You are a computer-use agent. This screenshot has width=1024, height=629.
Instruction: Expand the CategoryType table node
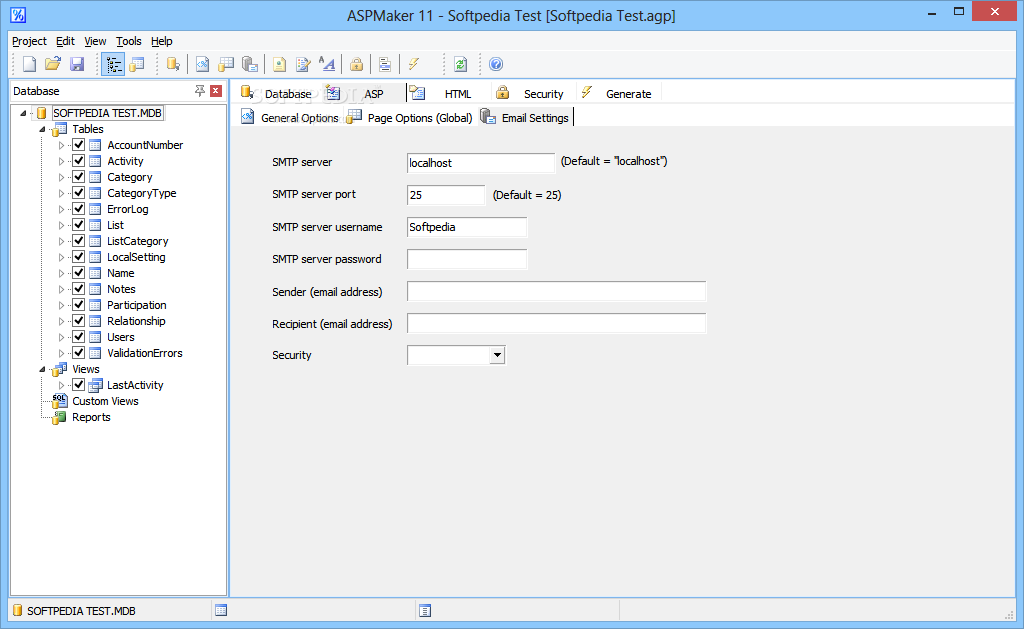(61, 193)
